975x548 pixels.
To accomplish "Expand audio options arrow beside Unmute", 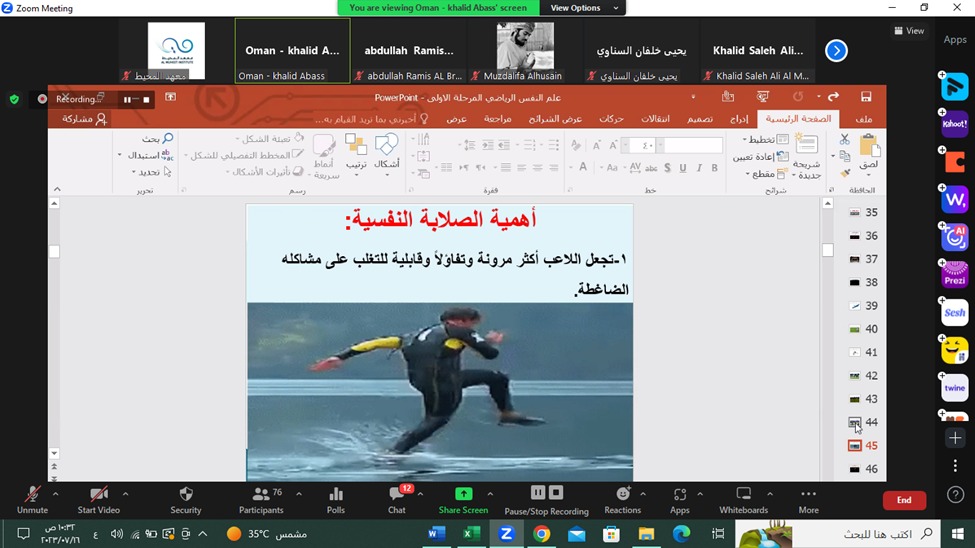I will tap(55, 494).
